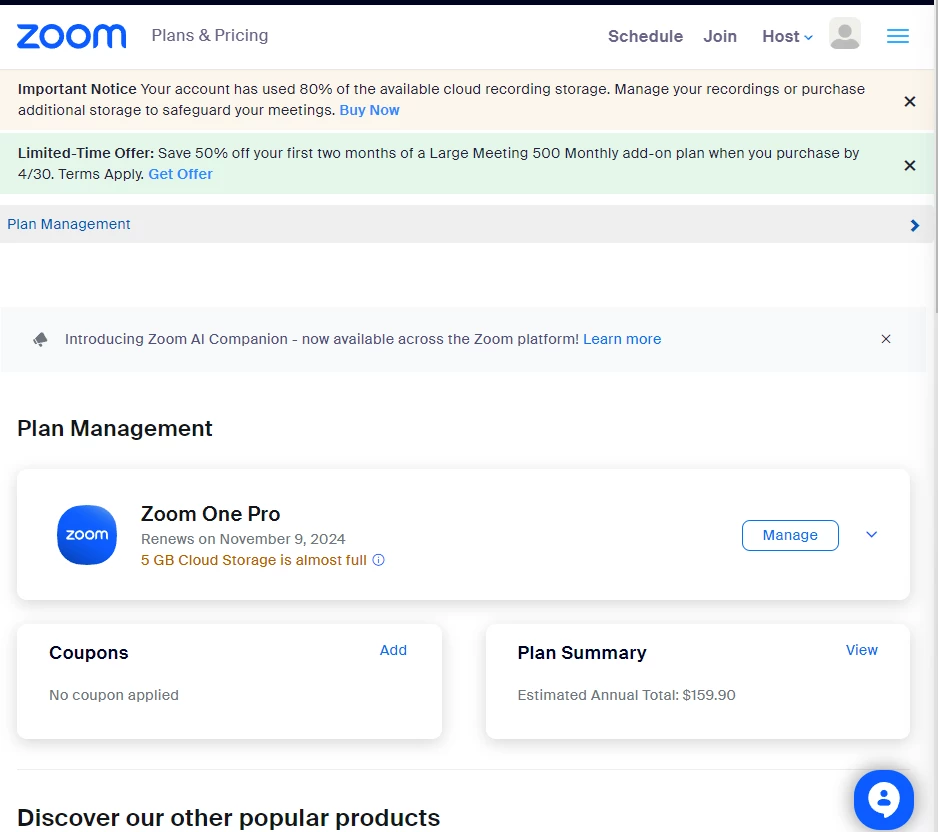View the Plan Summary

(861, 650)
